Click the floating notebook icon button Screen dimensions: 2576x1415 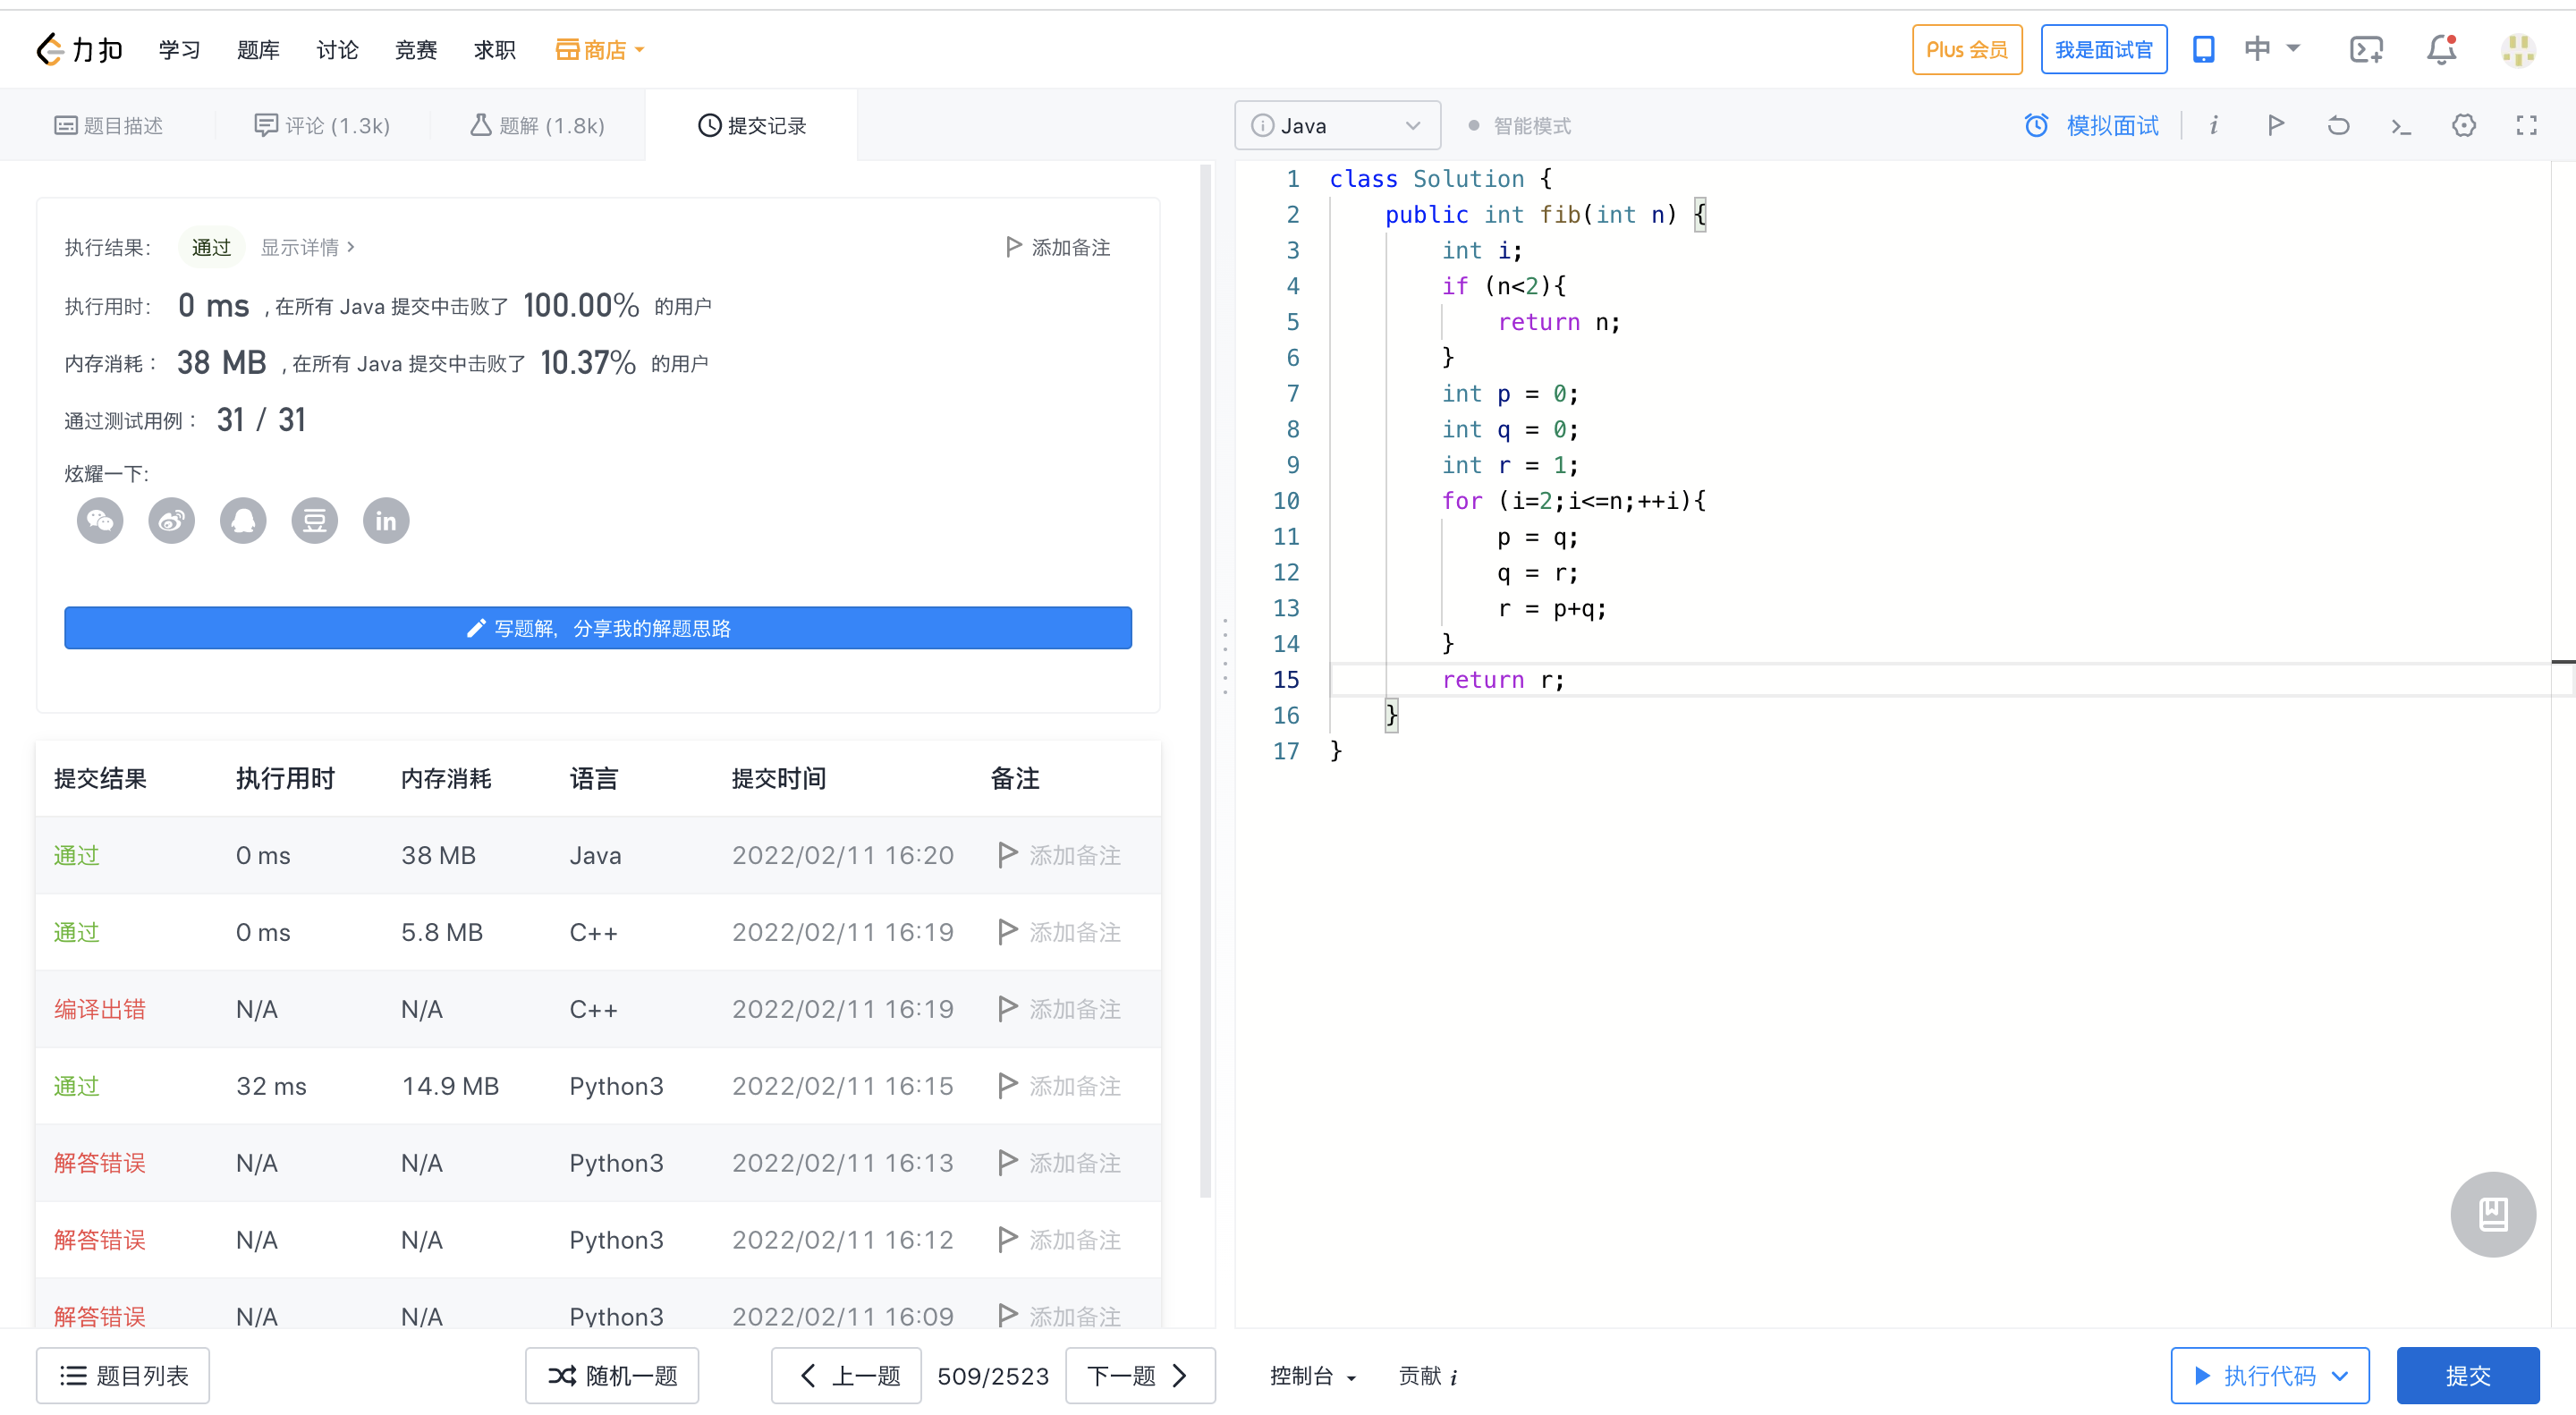point(2493,1214)
